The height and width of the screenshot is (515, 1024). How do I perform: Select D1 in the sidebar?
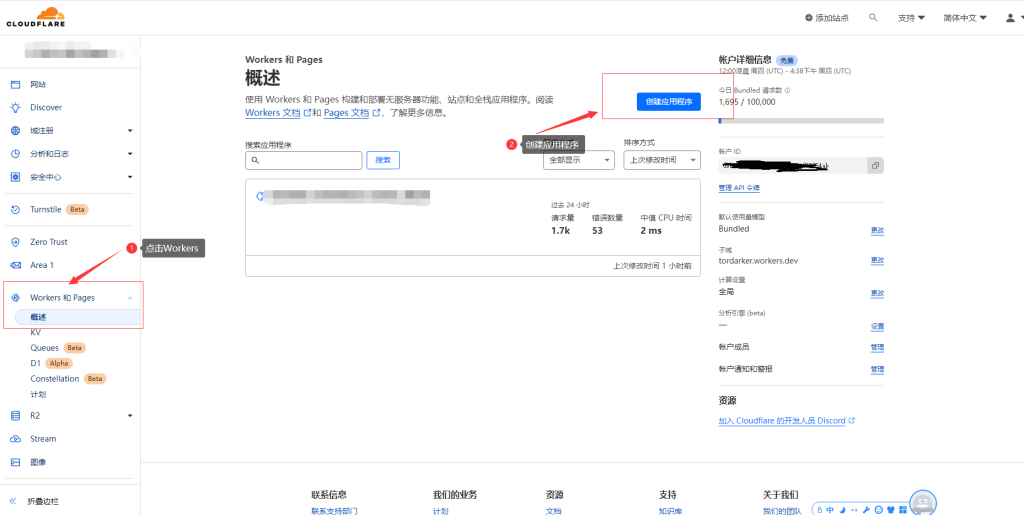(x=35, y=363)
